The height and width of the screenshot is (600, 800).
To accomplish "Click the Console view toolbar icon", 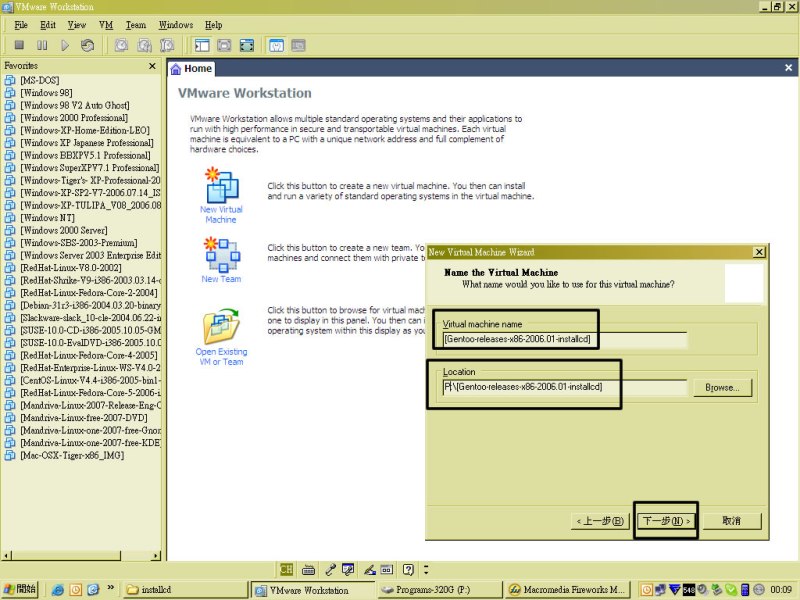I will point(298,45).
